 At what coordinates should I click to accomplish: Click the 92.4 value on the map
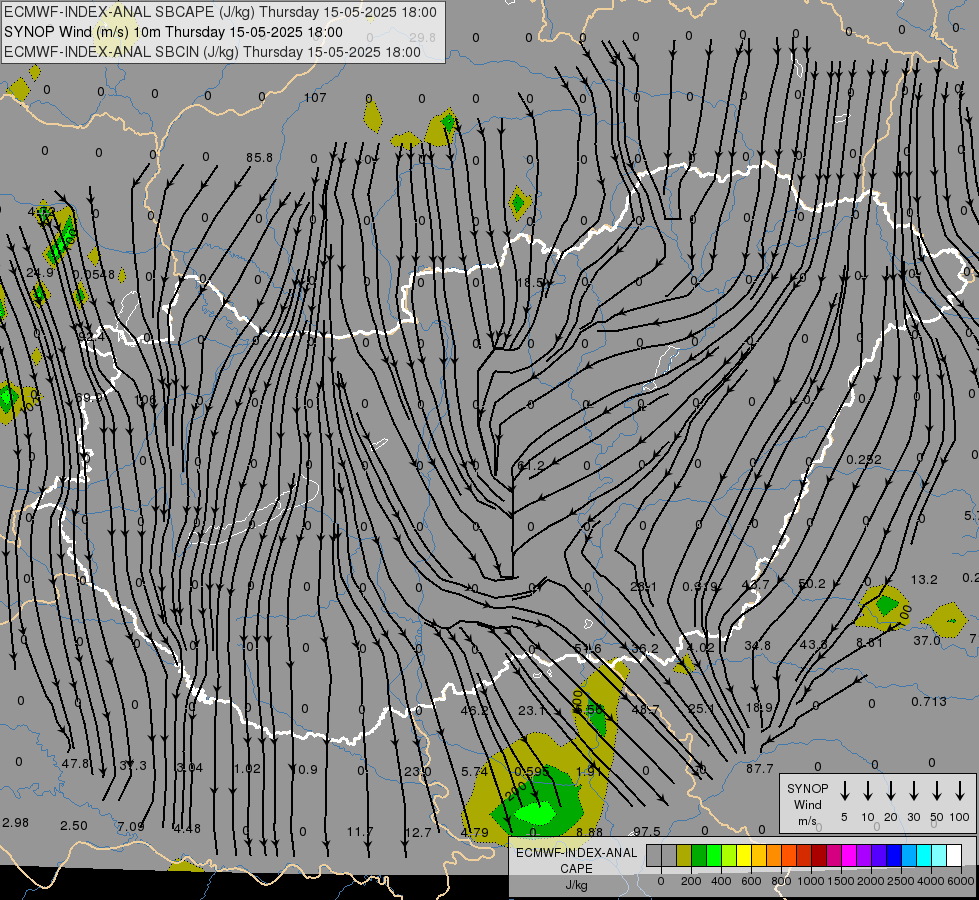point(91,337)
